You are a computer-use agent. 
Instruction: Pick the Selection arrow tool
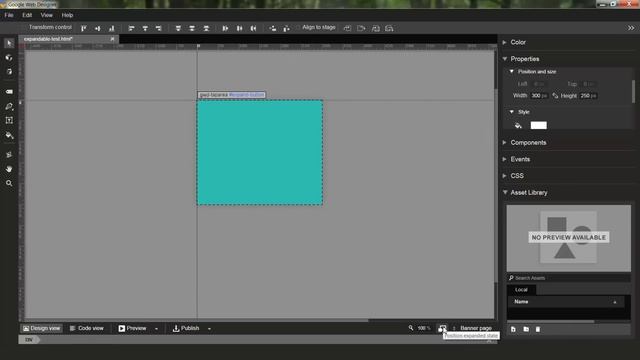pos(9,43)
